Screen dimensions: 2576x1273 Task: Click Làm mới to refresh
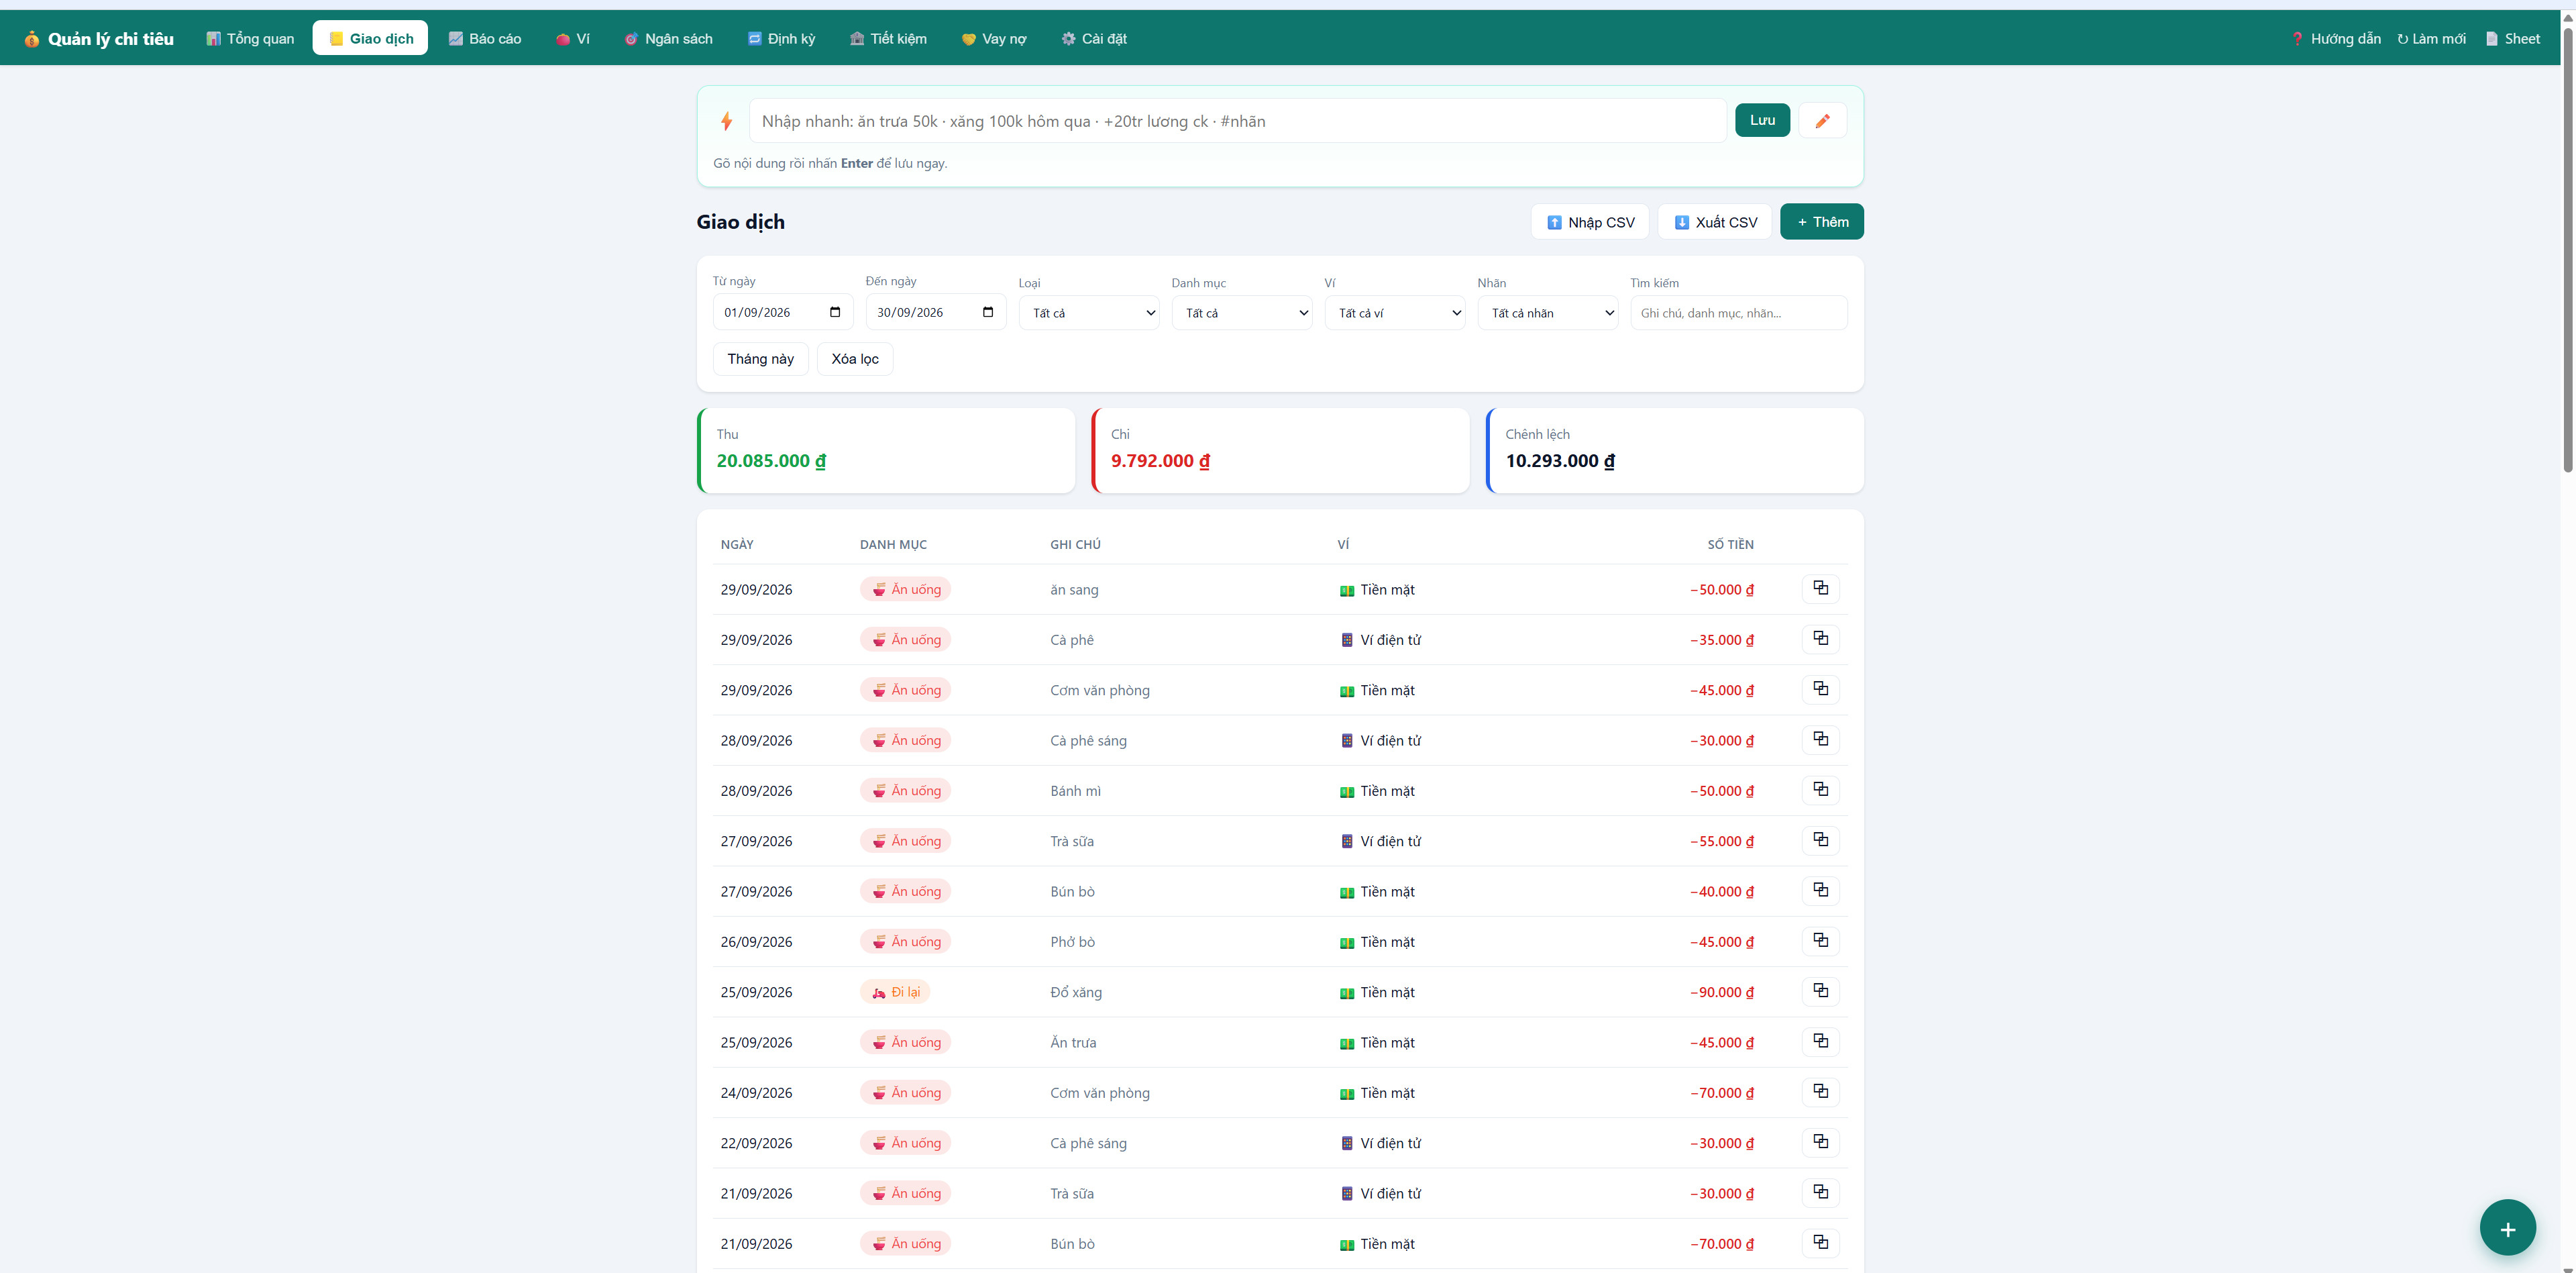pyautogui.click(x=2431, y=39)
